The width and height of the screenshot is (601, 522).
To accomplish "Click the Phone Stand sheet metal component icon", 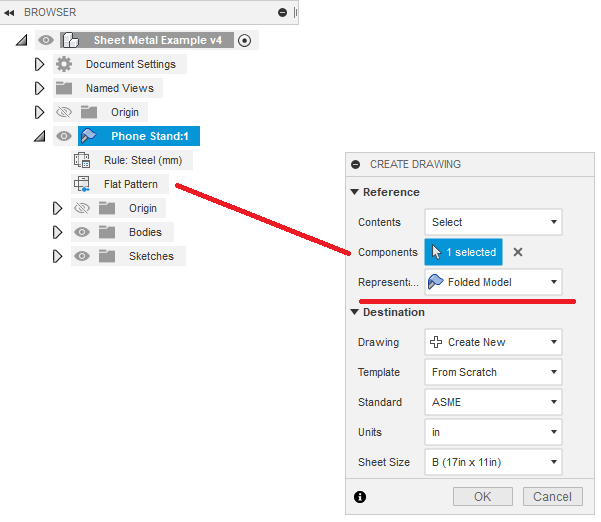I will (x=89, y=136).
